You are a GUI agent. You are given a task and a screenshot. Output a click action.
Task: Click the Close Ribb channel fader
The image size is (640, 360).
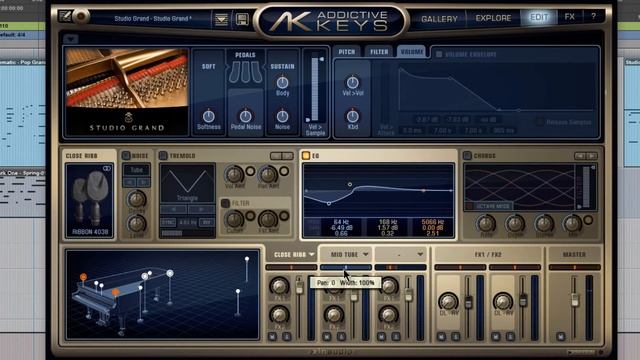point(300,288)
